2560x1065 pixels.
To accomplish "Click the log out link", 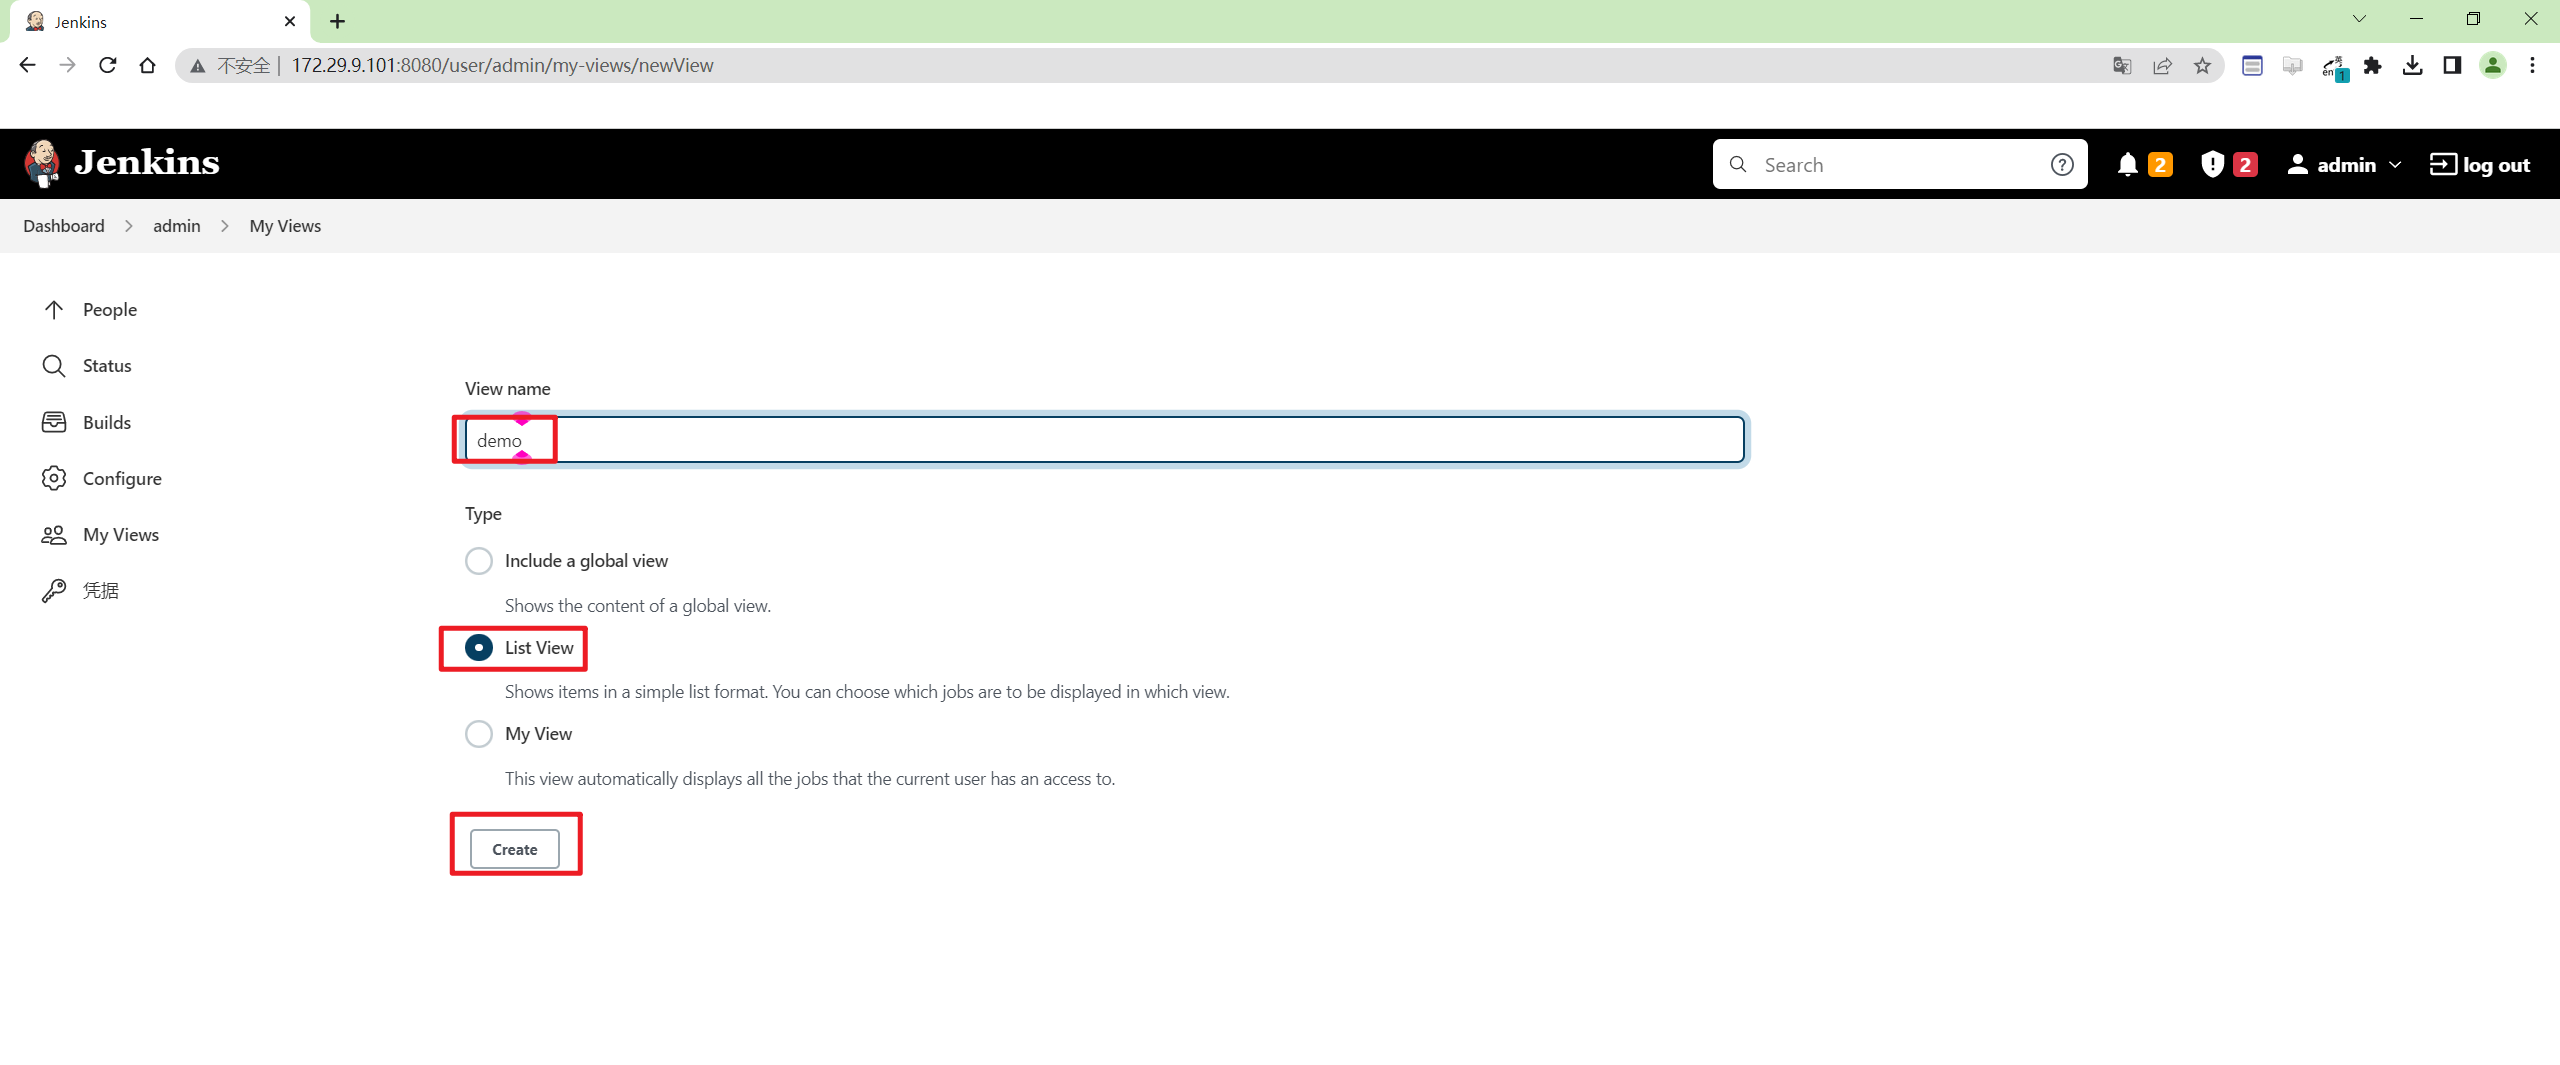I will pos(2480,165).
